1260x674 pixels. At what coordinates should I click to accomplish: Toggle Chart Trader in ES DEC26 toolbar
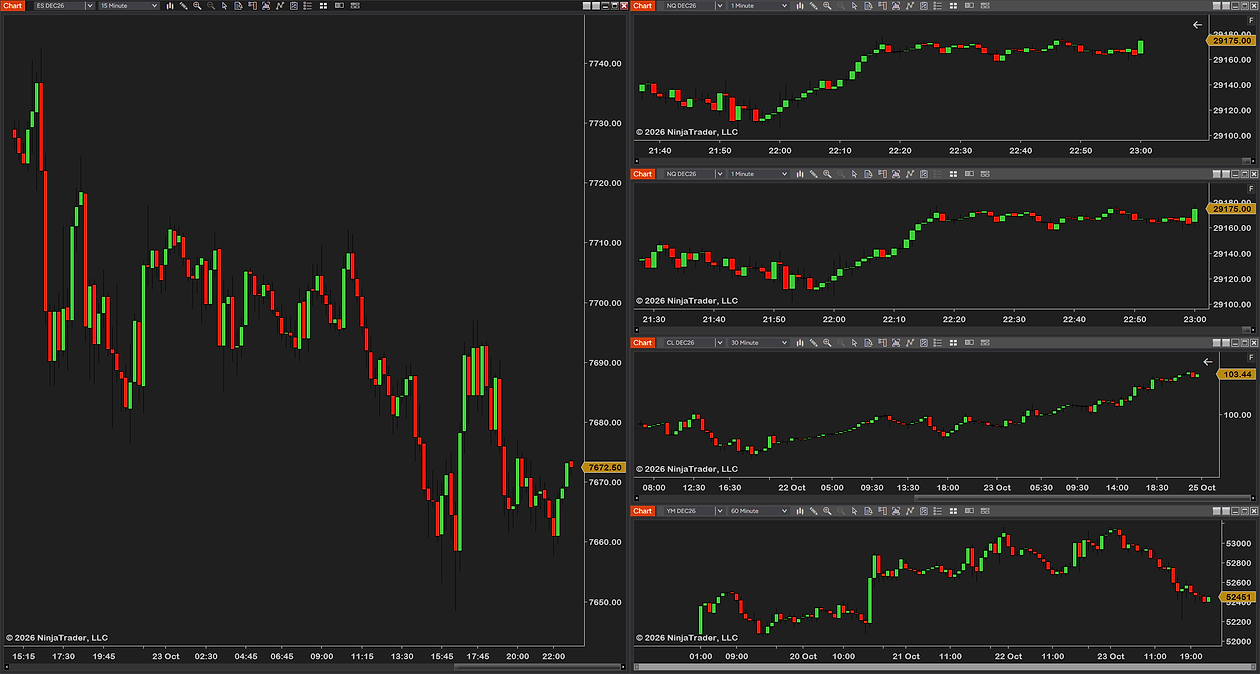pyautogui.click(x=252, y=6)
